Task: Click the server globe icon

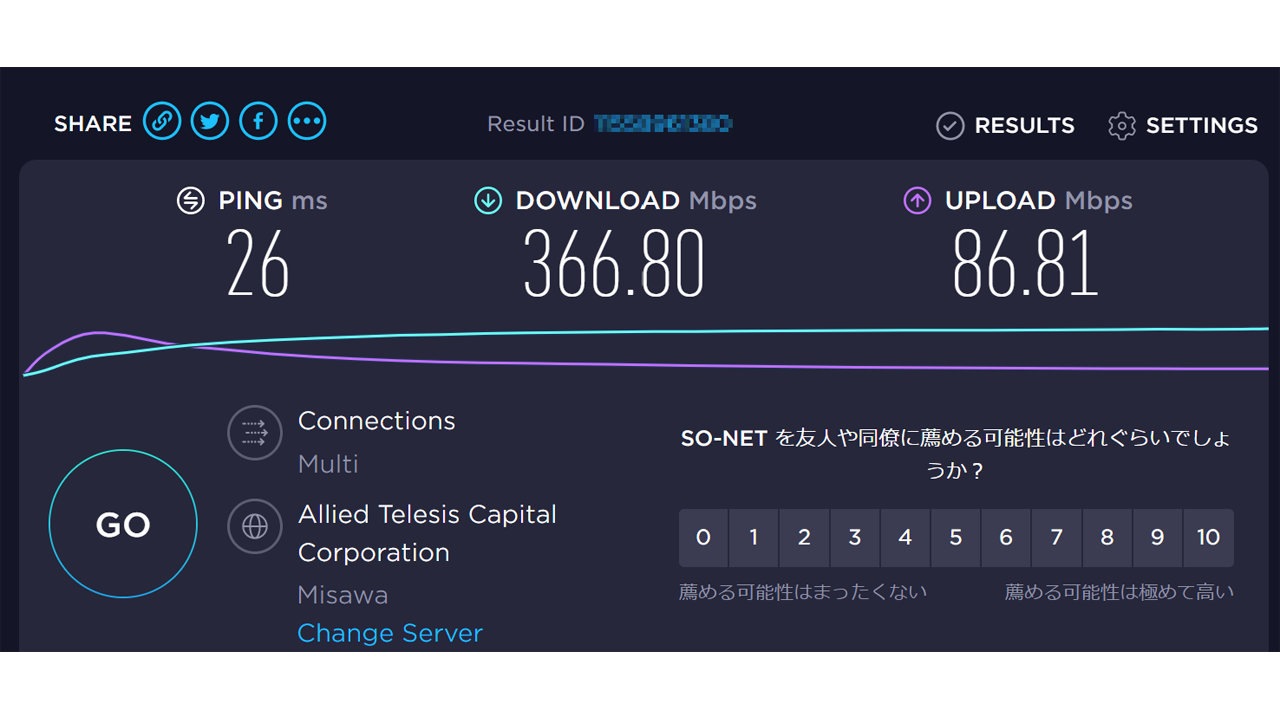Action: tap(254, 526)
